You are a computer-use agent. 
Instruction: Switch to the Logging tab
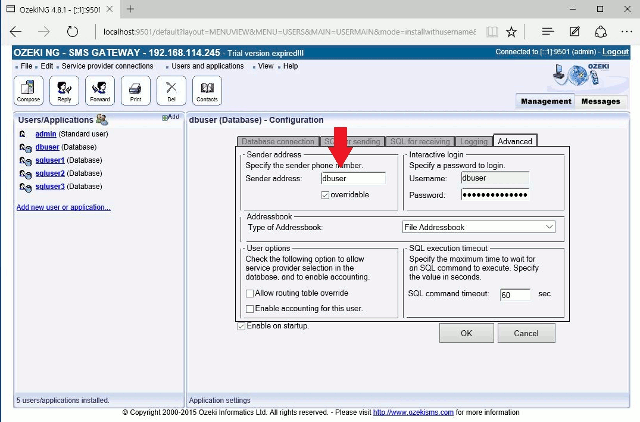click(x=474, y=141)
